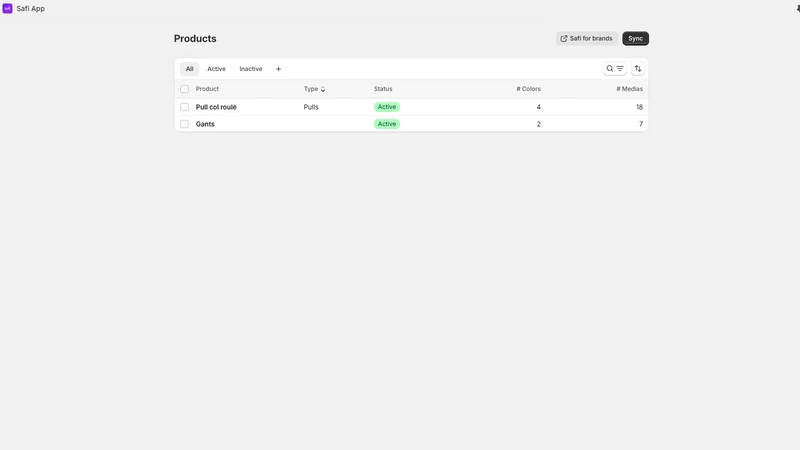Click the Safi App title text
The height and width of the screenshot is (450, 800).
(x=31, y=9)
